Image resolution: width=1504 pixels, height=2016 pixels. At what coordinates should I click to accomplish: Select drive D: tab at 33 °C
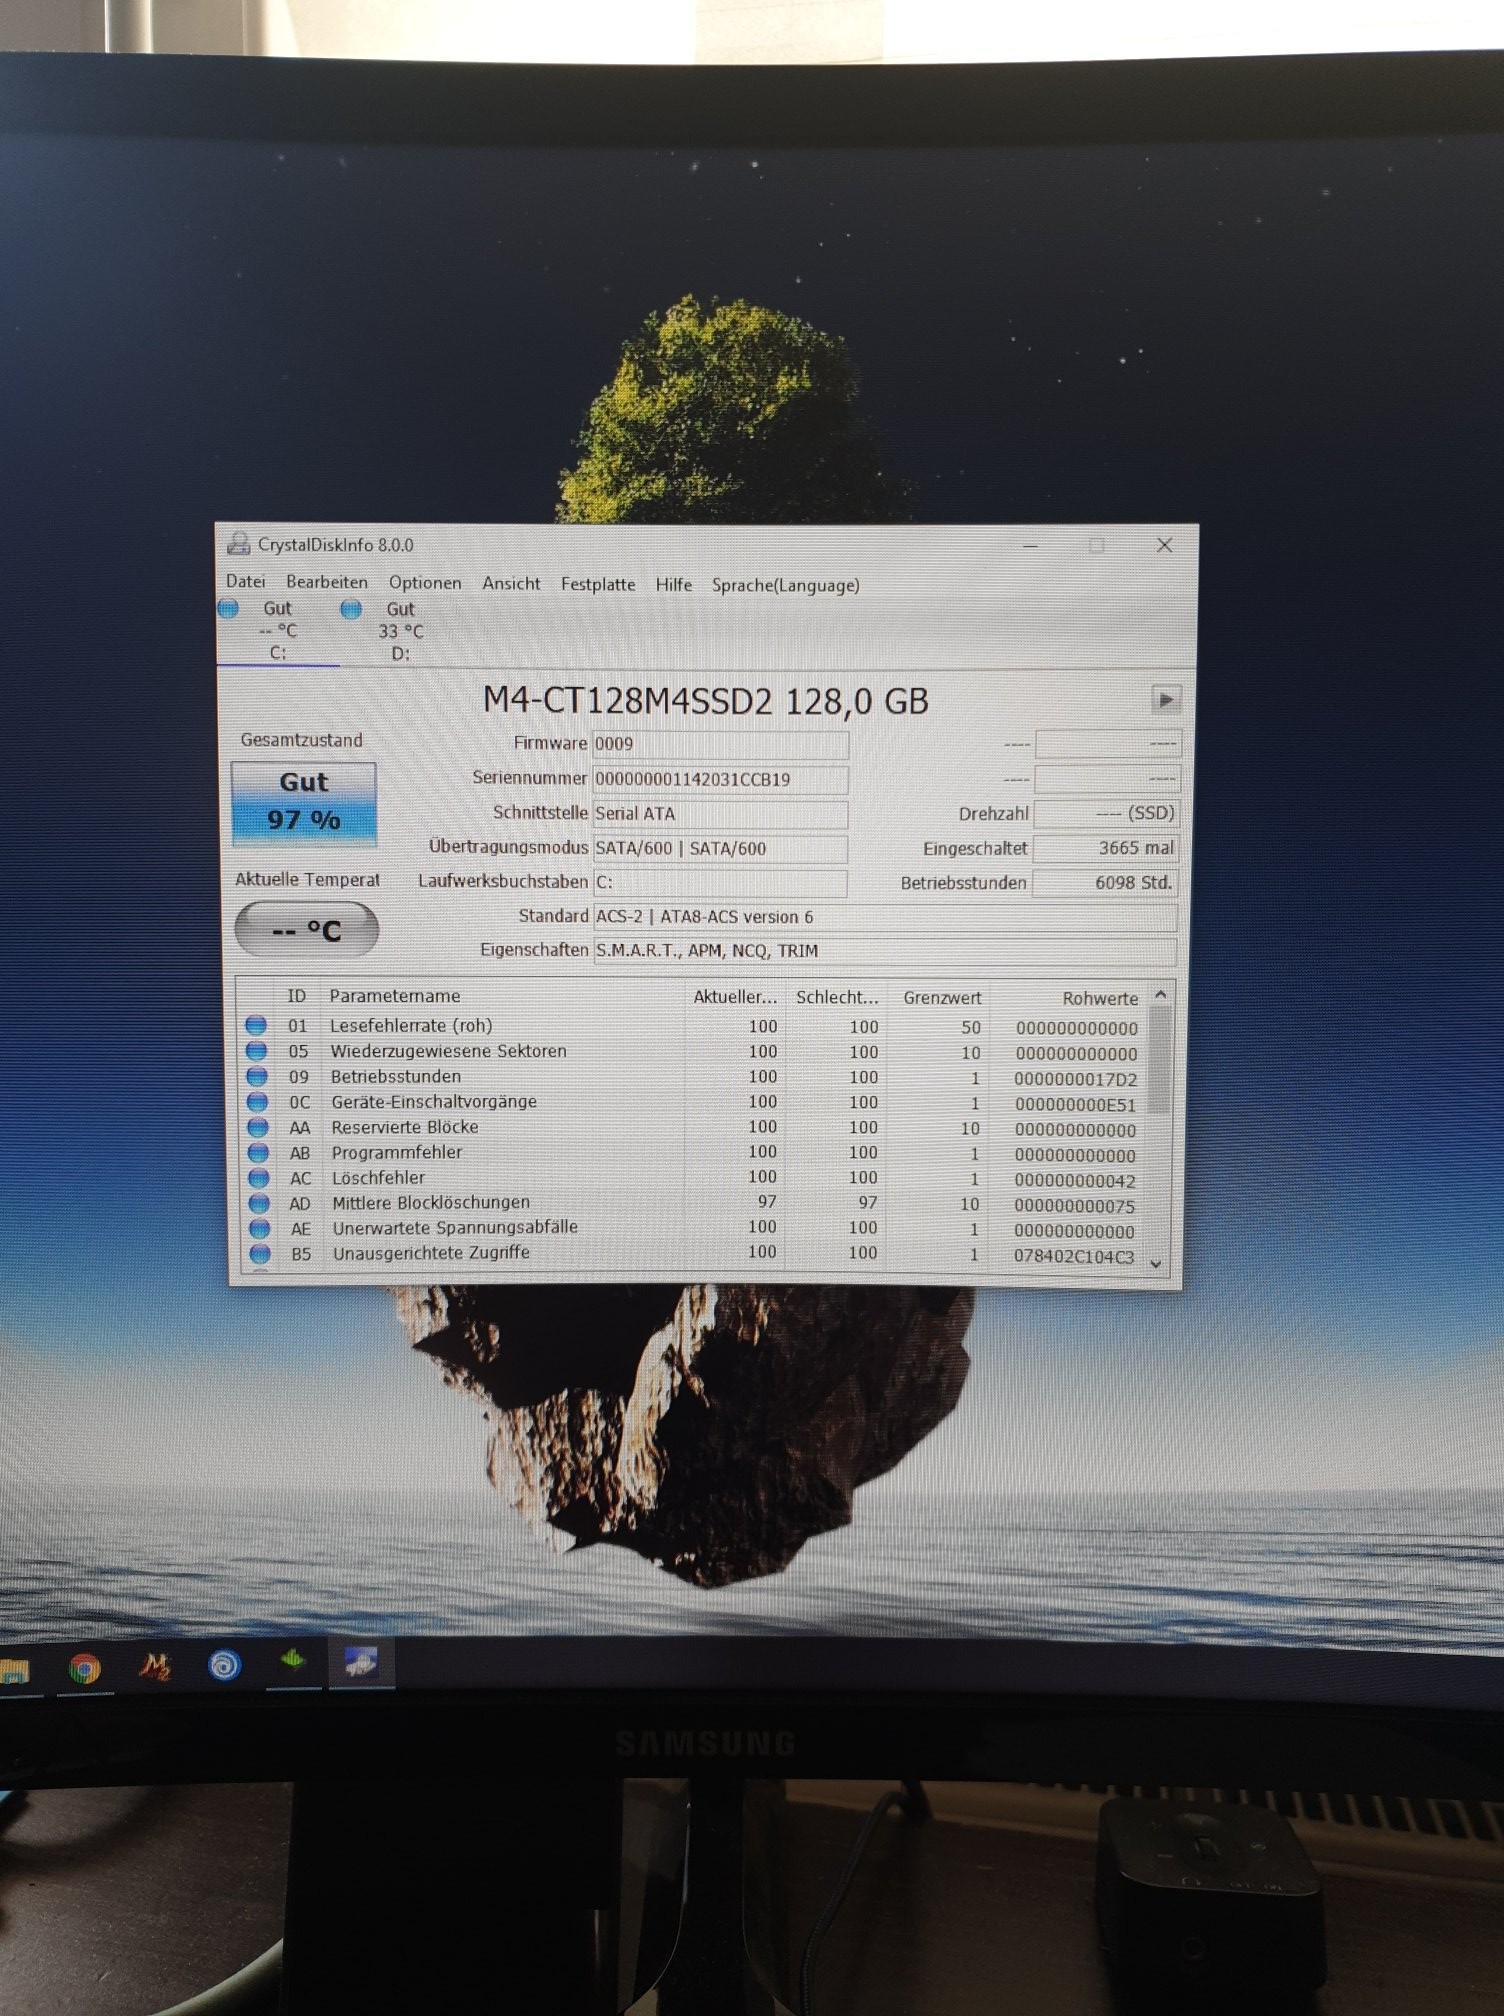click(x=400, y=631)
